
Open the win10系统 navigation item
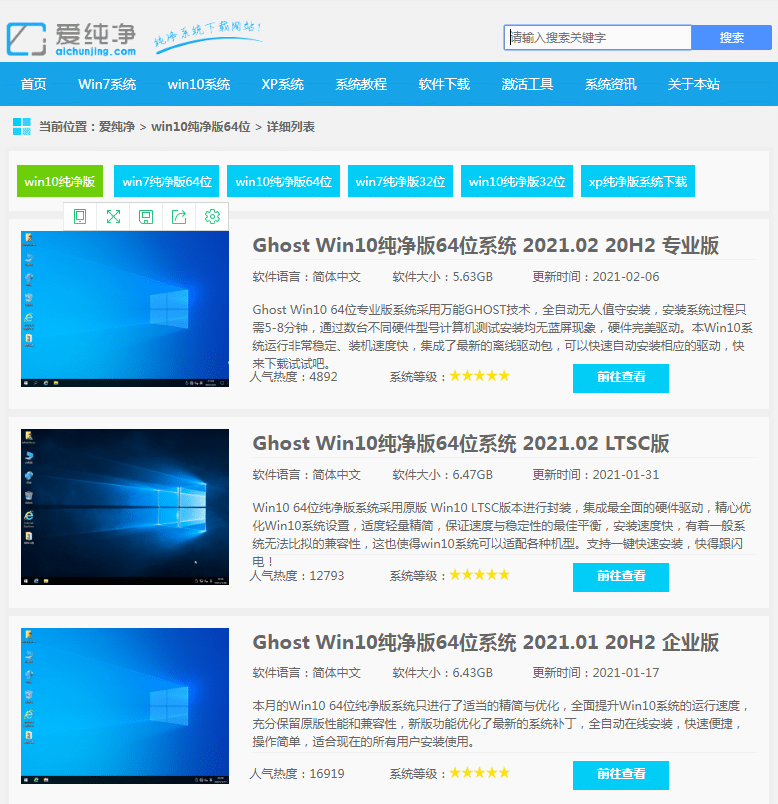198,84
